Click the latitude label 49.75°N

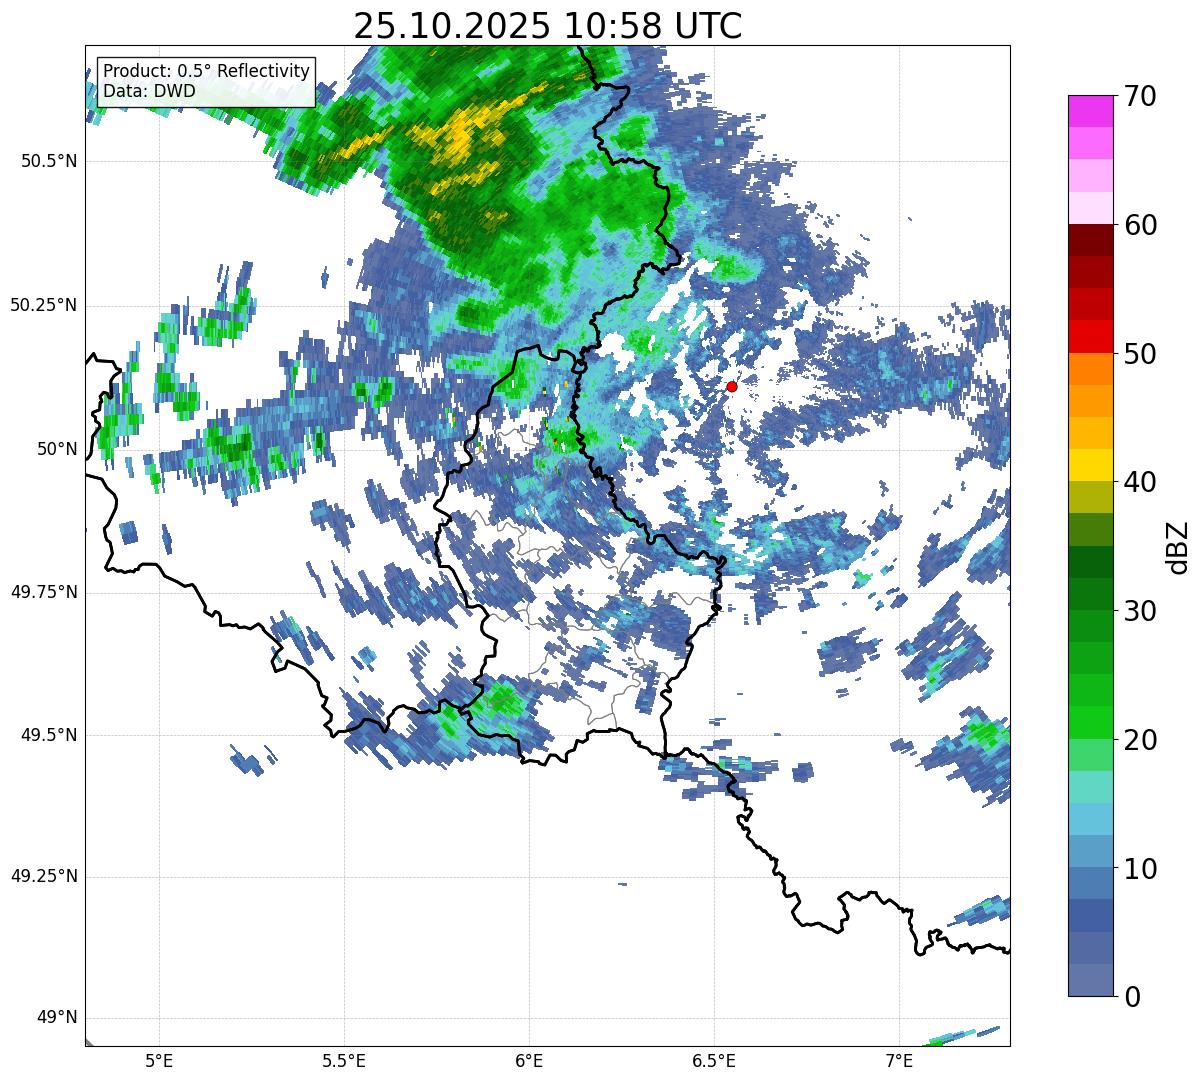(44, 592)
